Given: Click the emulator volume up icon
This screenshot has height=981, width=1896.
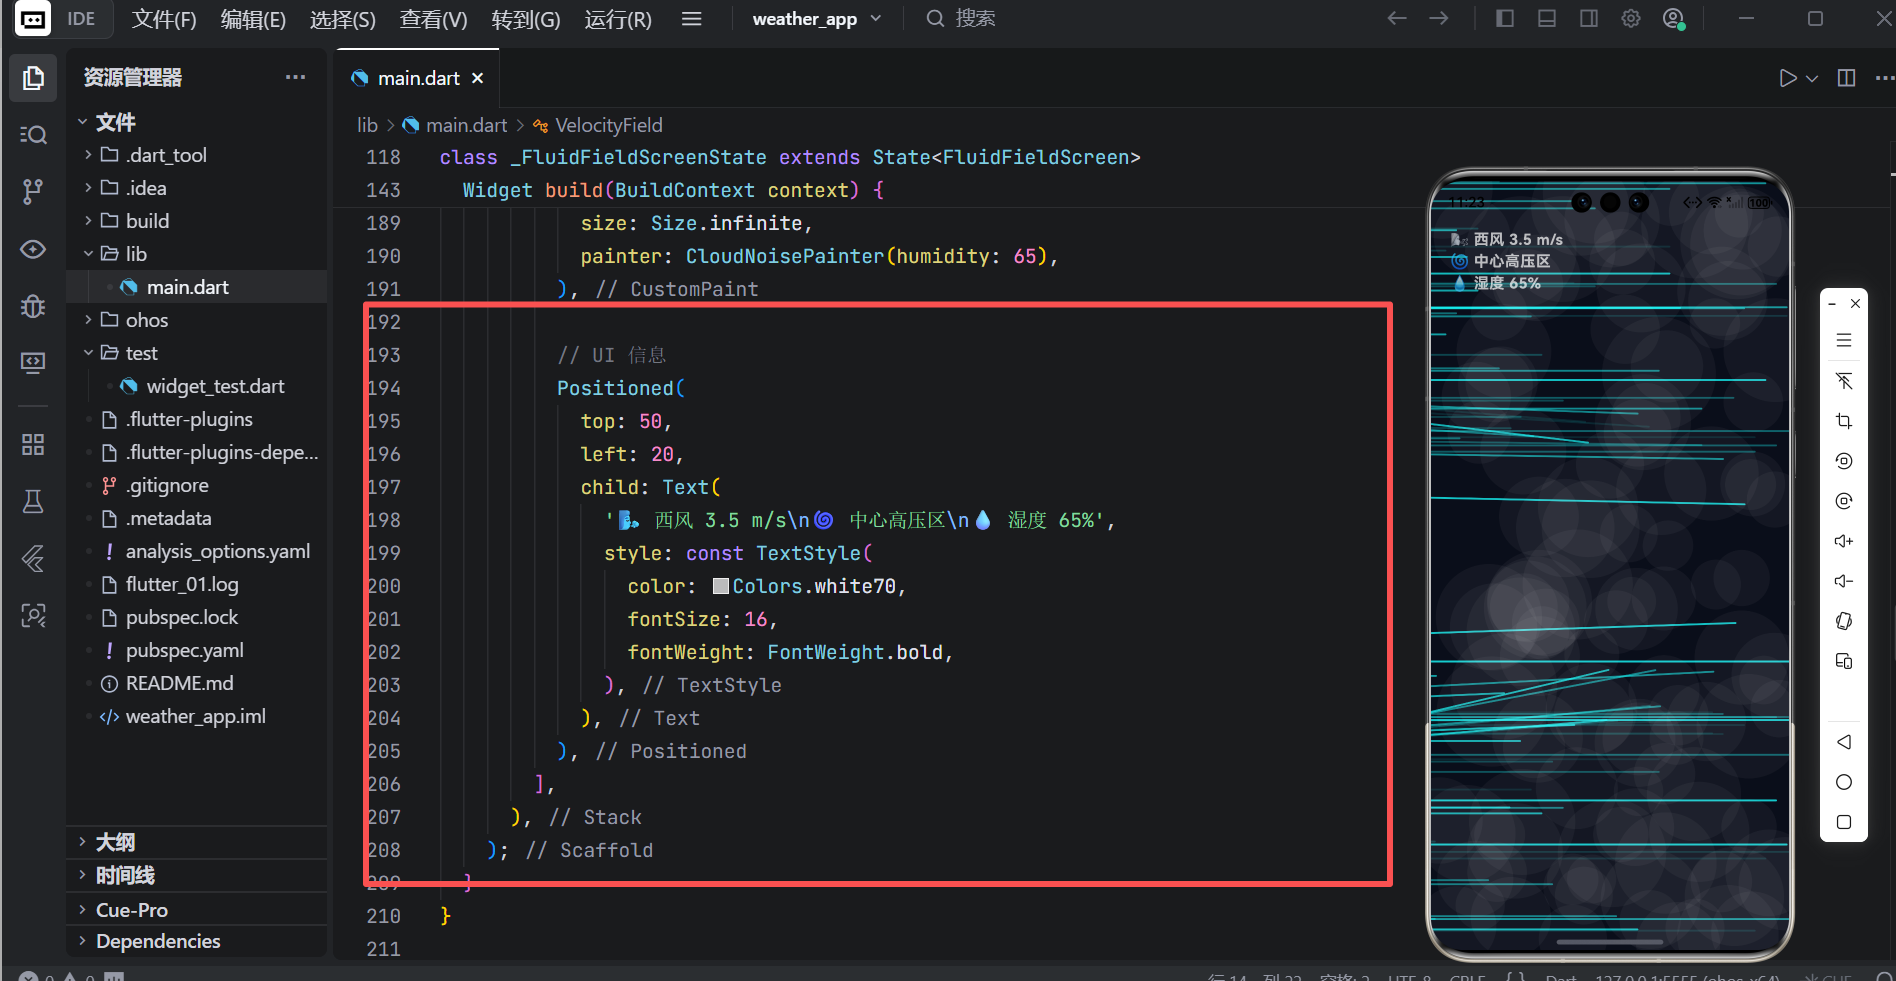Looking at the screenshot, I should click(x=1844, y=541).
